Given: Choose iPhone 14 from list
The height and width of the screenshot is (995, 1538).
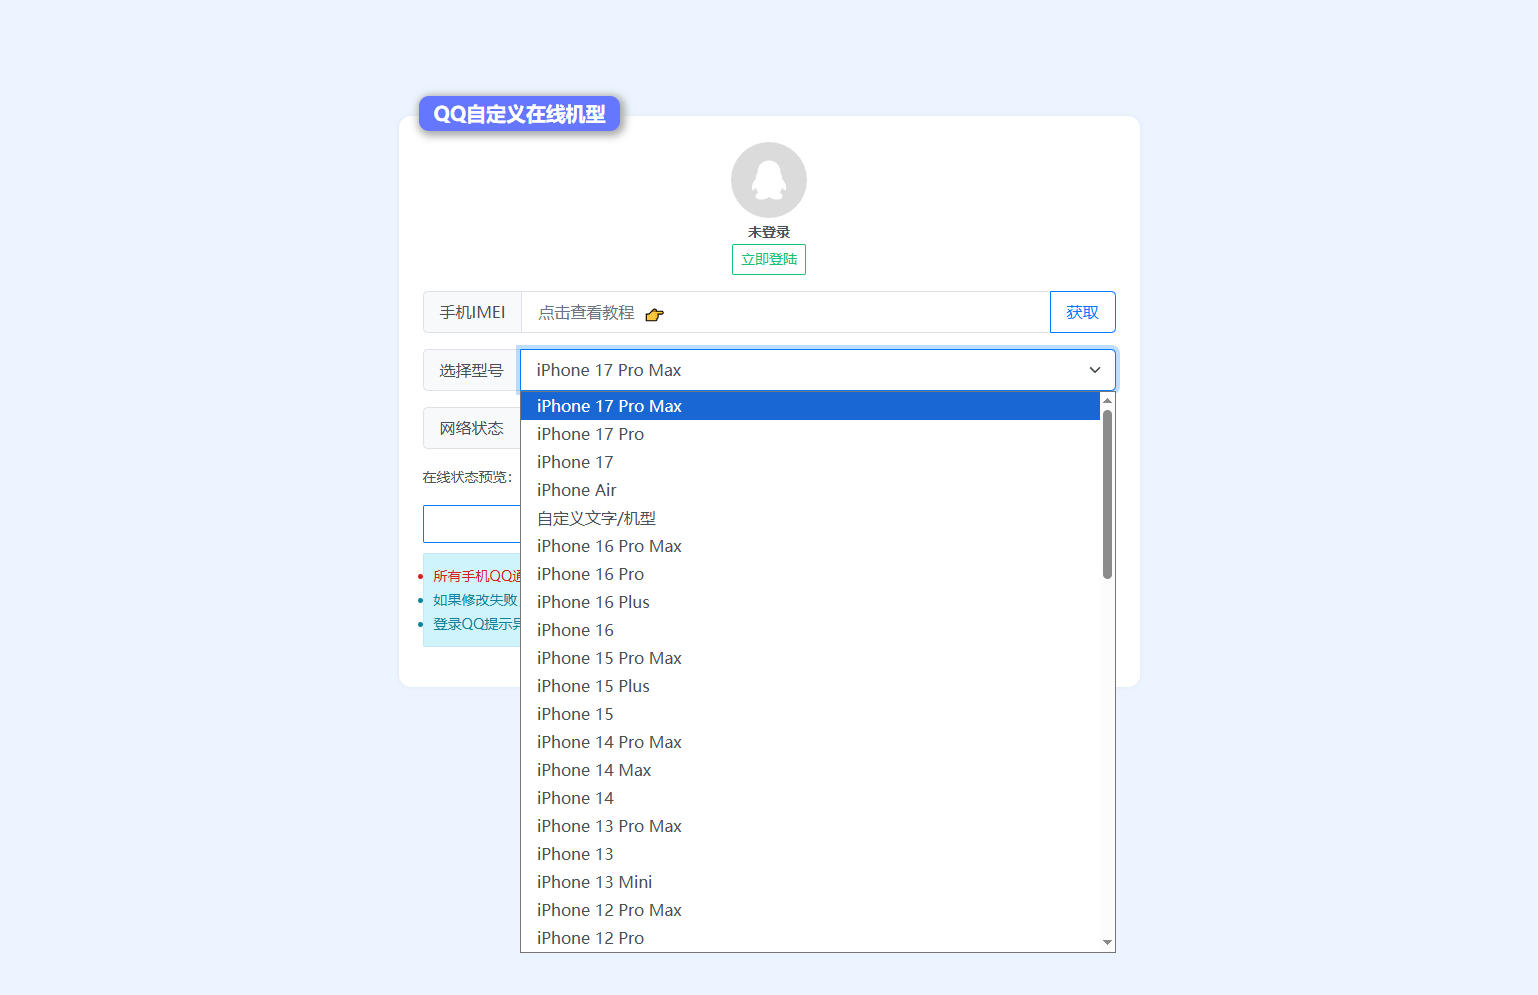Looking at the screenshot, I should click(810, 798).
